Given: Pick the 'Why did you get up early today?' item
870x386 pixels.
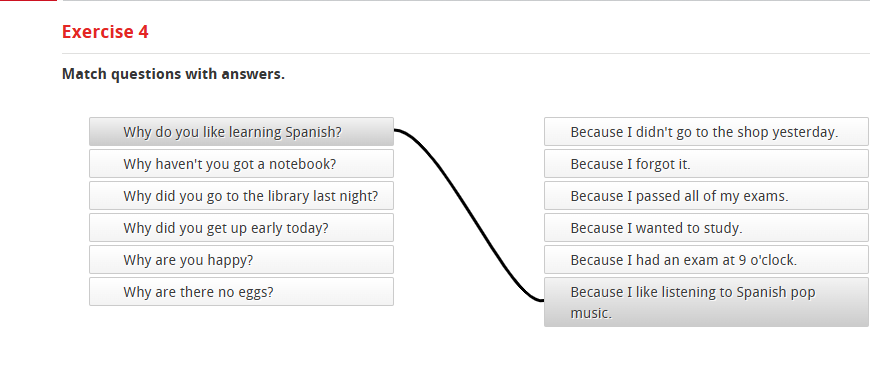Looking at the screenshot, I should coord(241,227).
